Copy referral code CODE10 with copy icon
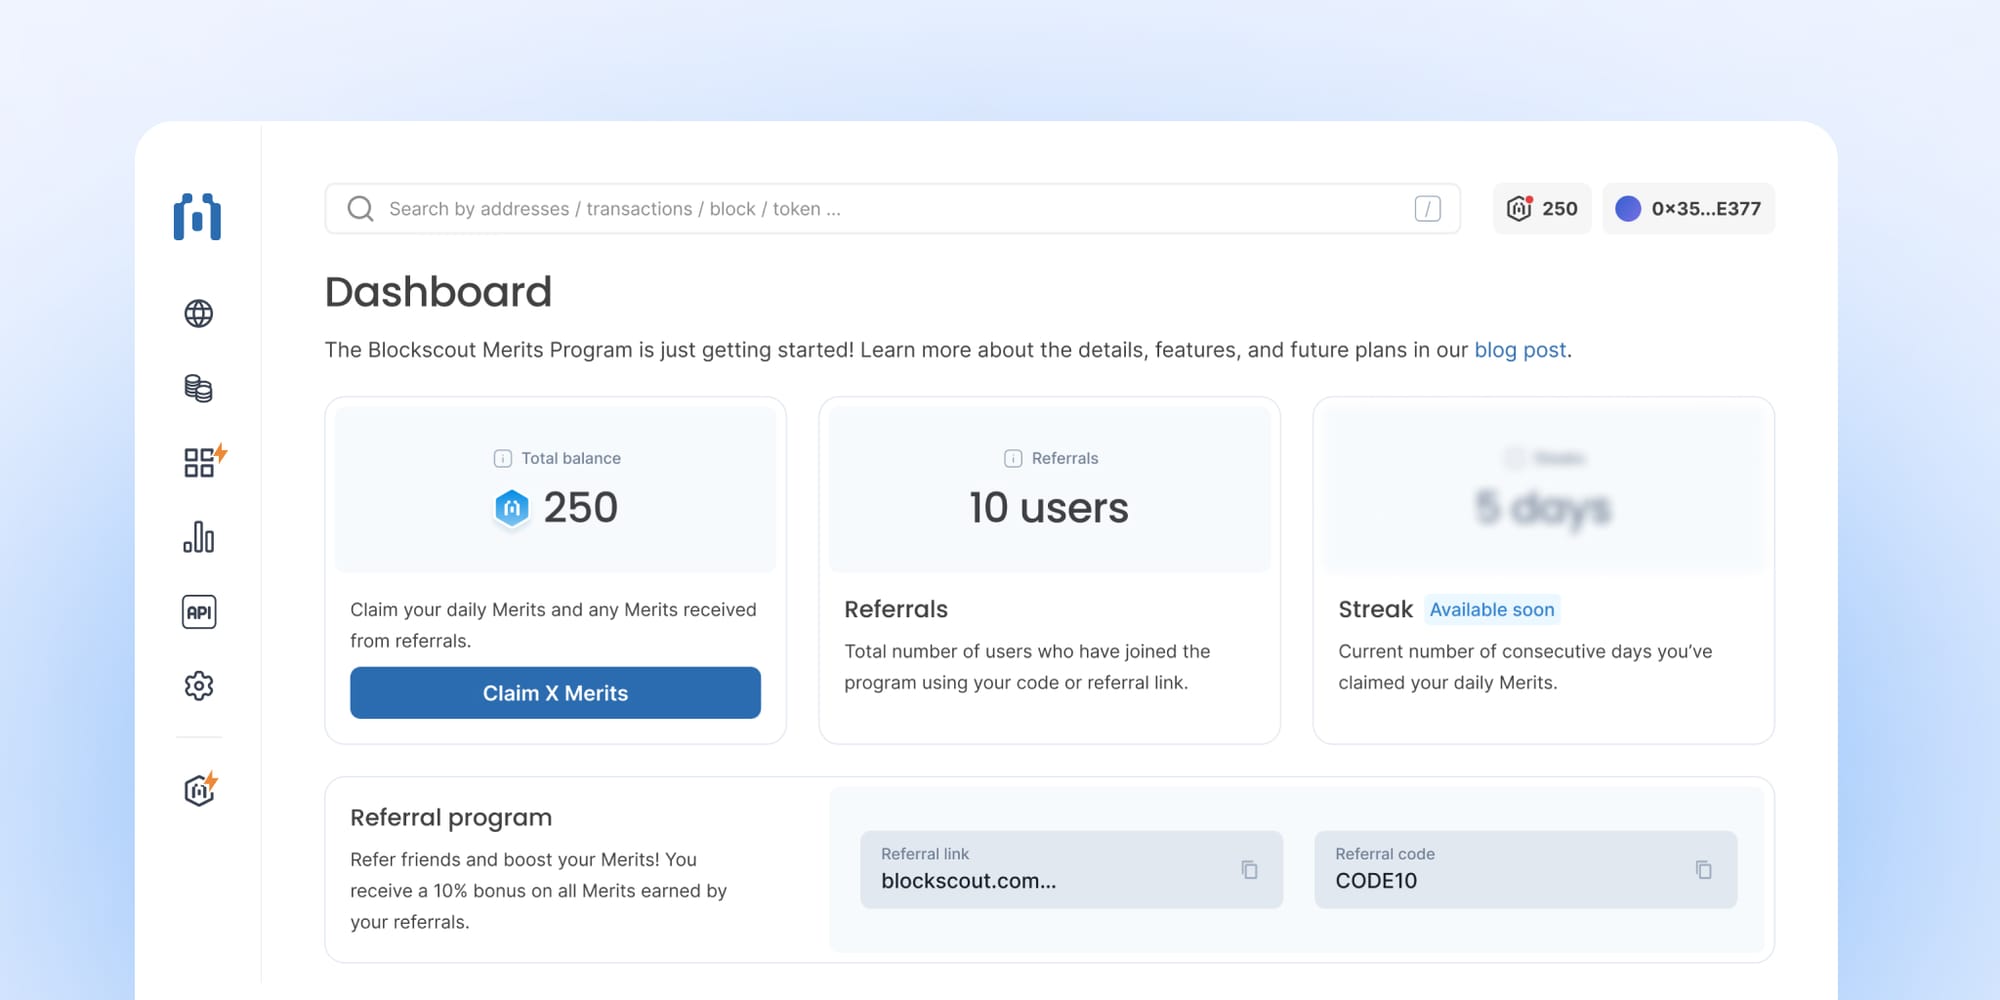The image size is (2000, 1000). (1703, 870)
